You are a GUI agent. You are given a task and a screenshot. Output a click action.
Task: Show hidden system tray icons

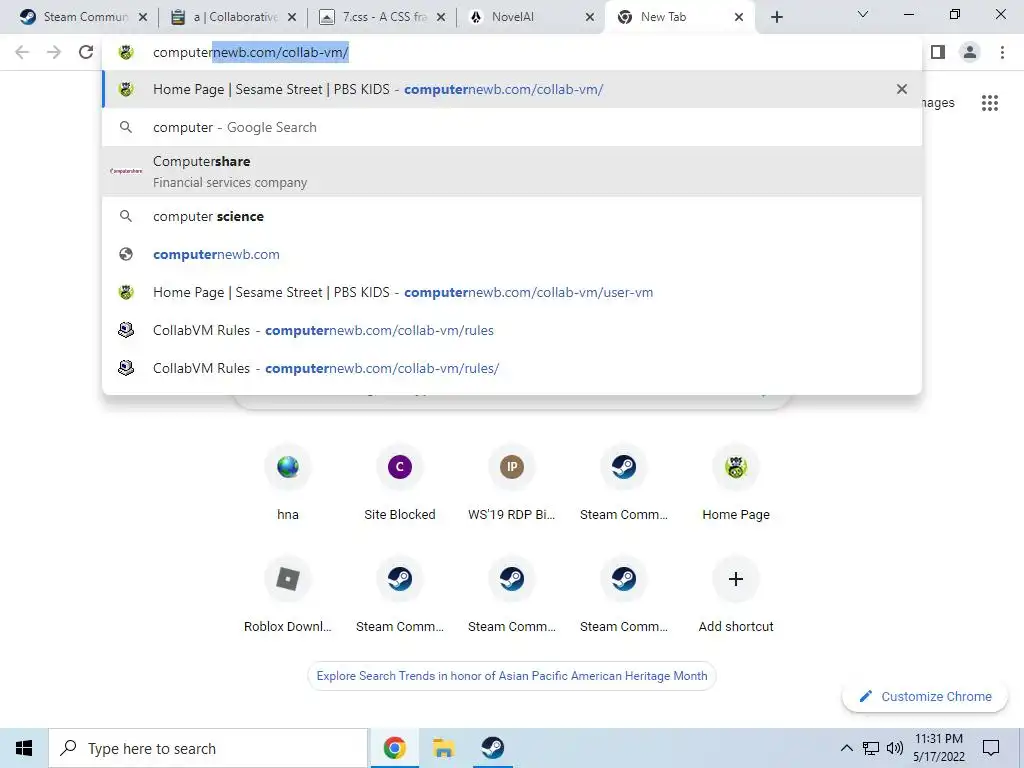point(846,748)
